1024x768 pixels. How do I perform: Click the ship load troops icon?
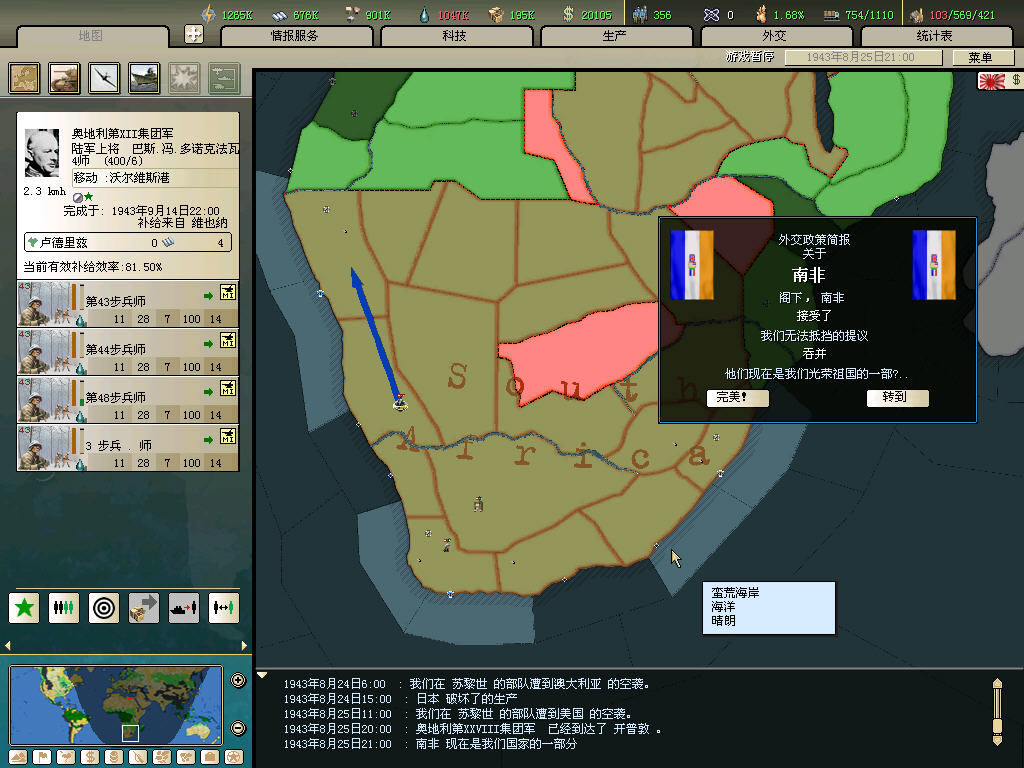pyautogui.click(x=184, y=608)
